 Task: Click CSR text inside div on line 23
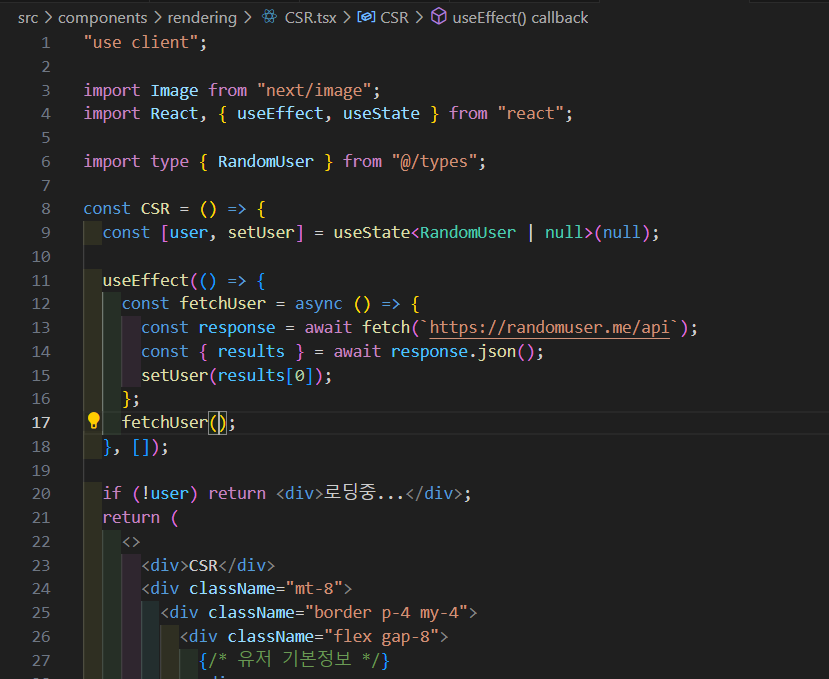204,565
